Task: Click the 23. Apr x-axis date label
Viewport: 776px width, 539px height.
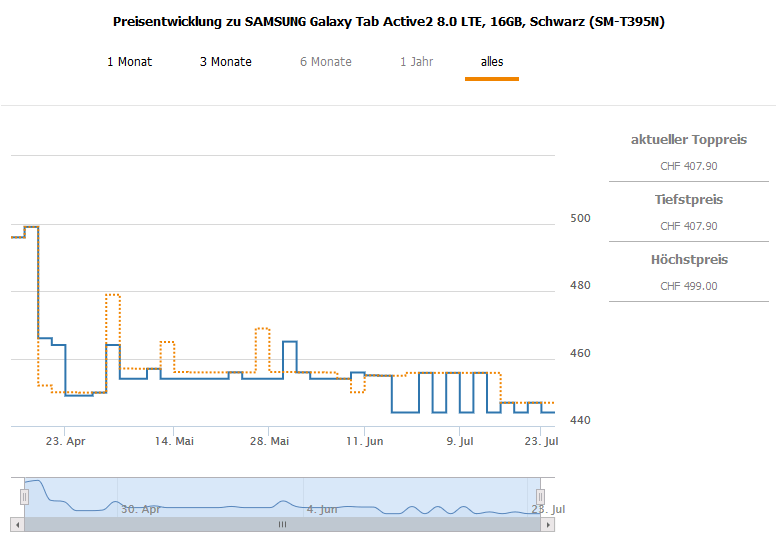Action: [x=66, y=441]
